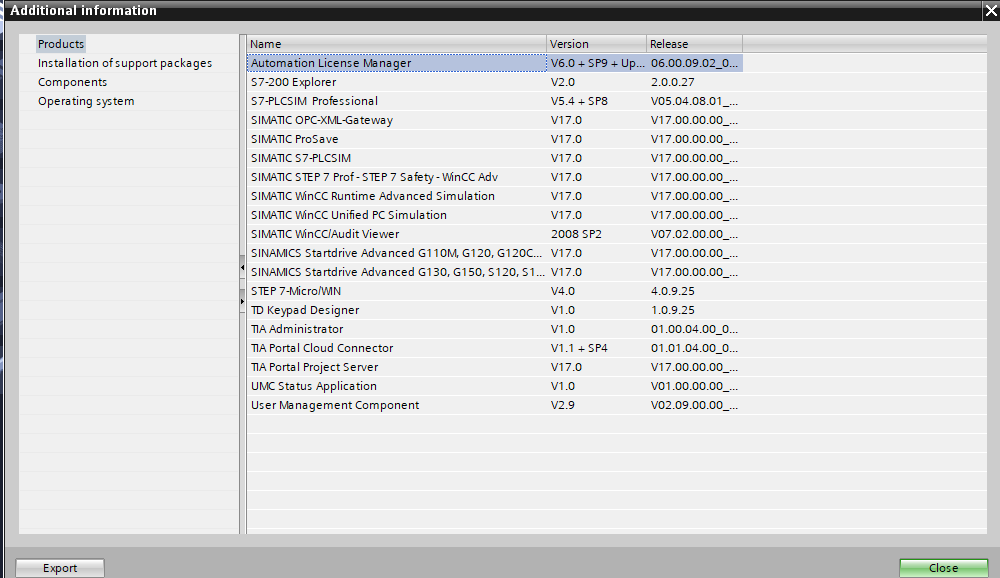Select the SIMATIC S7-PLCSIM row
1000x578 pixels.
point(494,158)
